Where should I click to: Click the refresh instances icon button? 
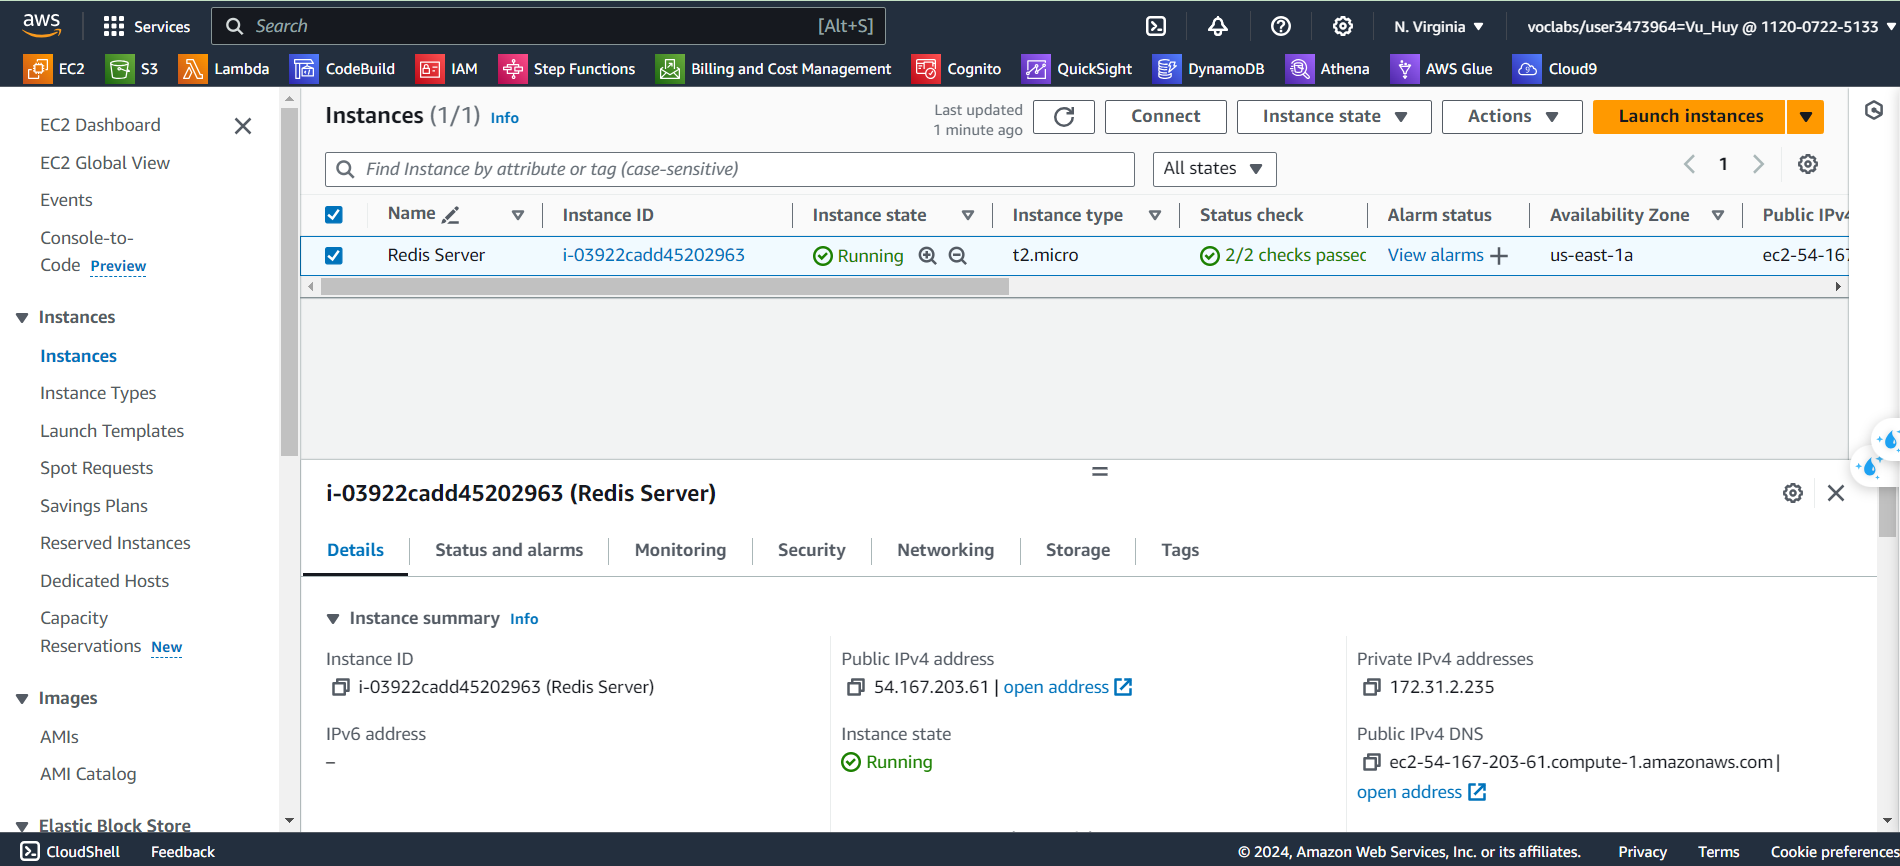pos(1063,117)
